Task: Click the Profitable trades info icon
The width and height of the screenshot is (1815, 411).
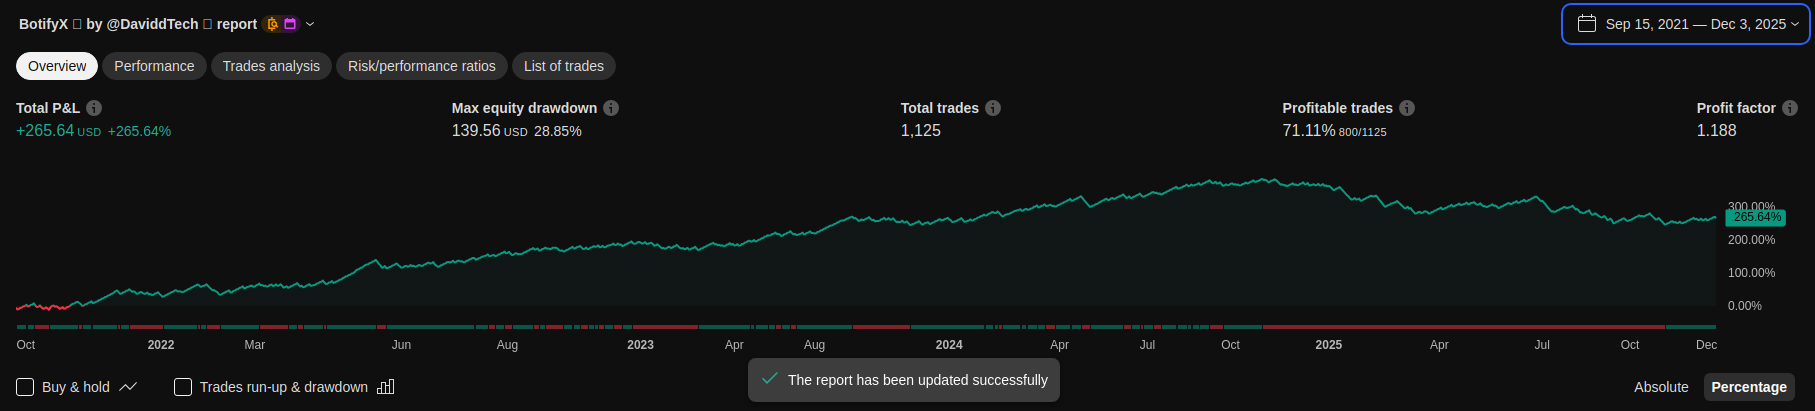Action: 1407,108
